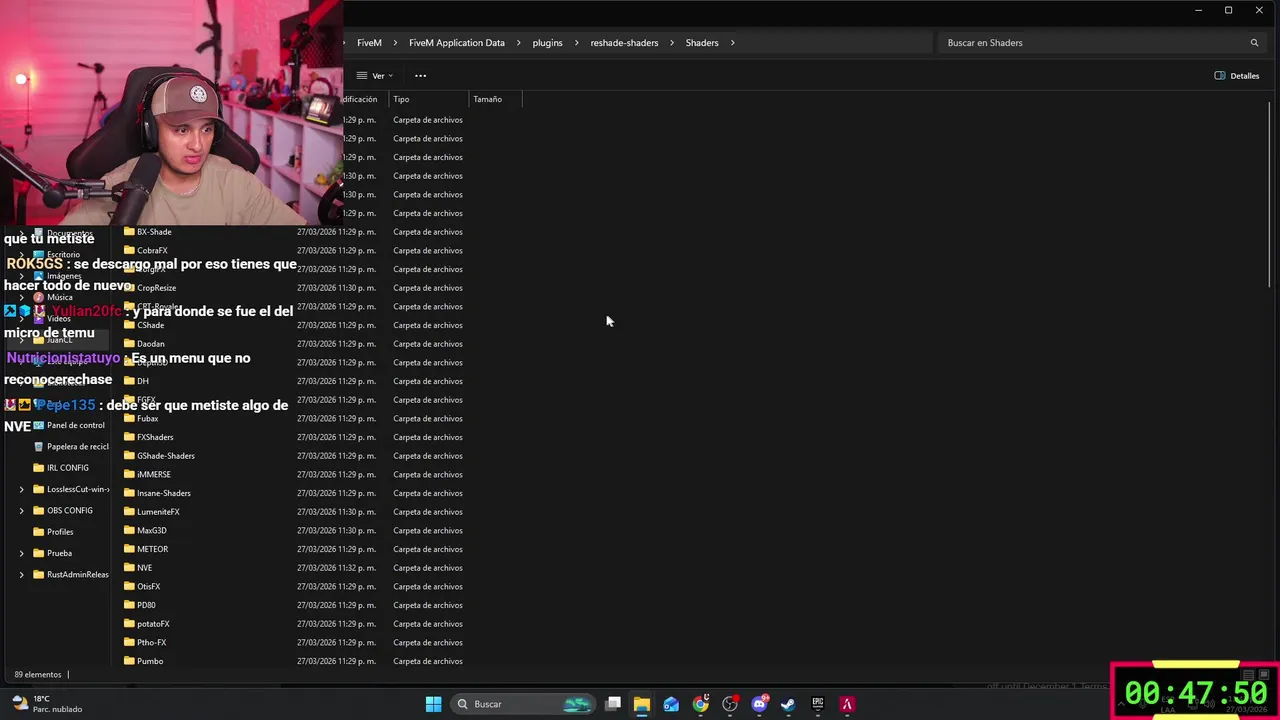The height and width of the screenshot is (720, 1280).
Task: Open the three-dots more options menu
Action: 420,76
